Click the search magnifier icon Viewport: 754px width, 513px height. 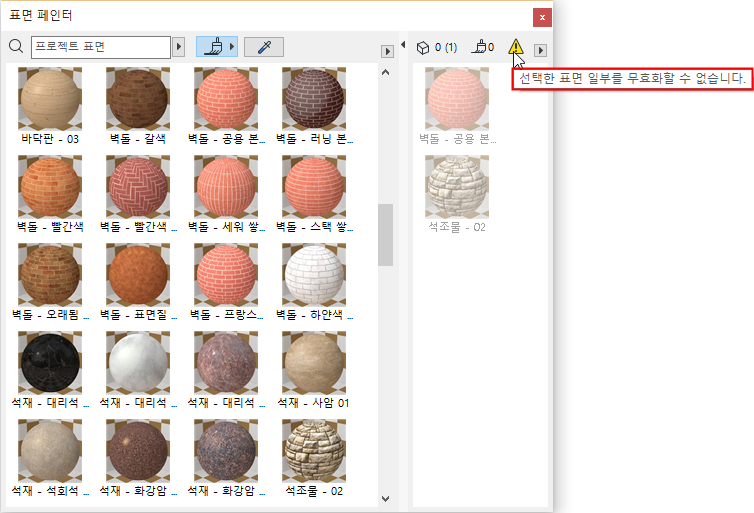(x=16, y=46)
